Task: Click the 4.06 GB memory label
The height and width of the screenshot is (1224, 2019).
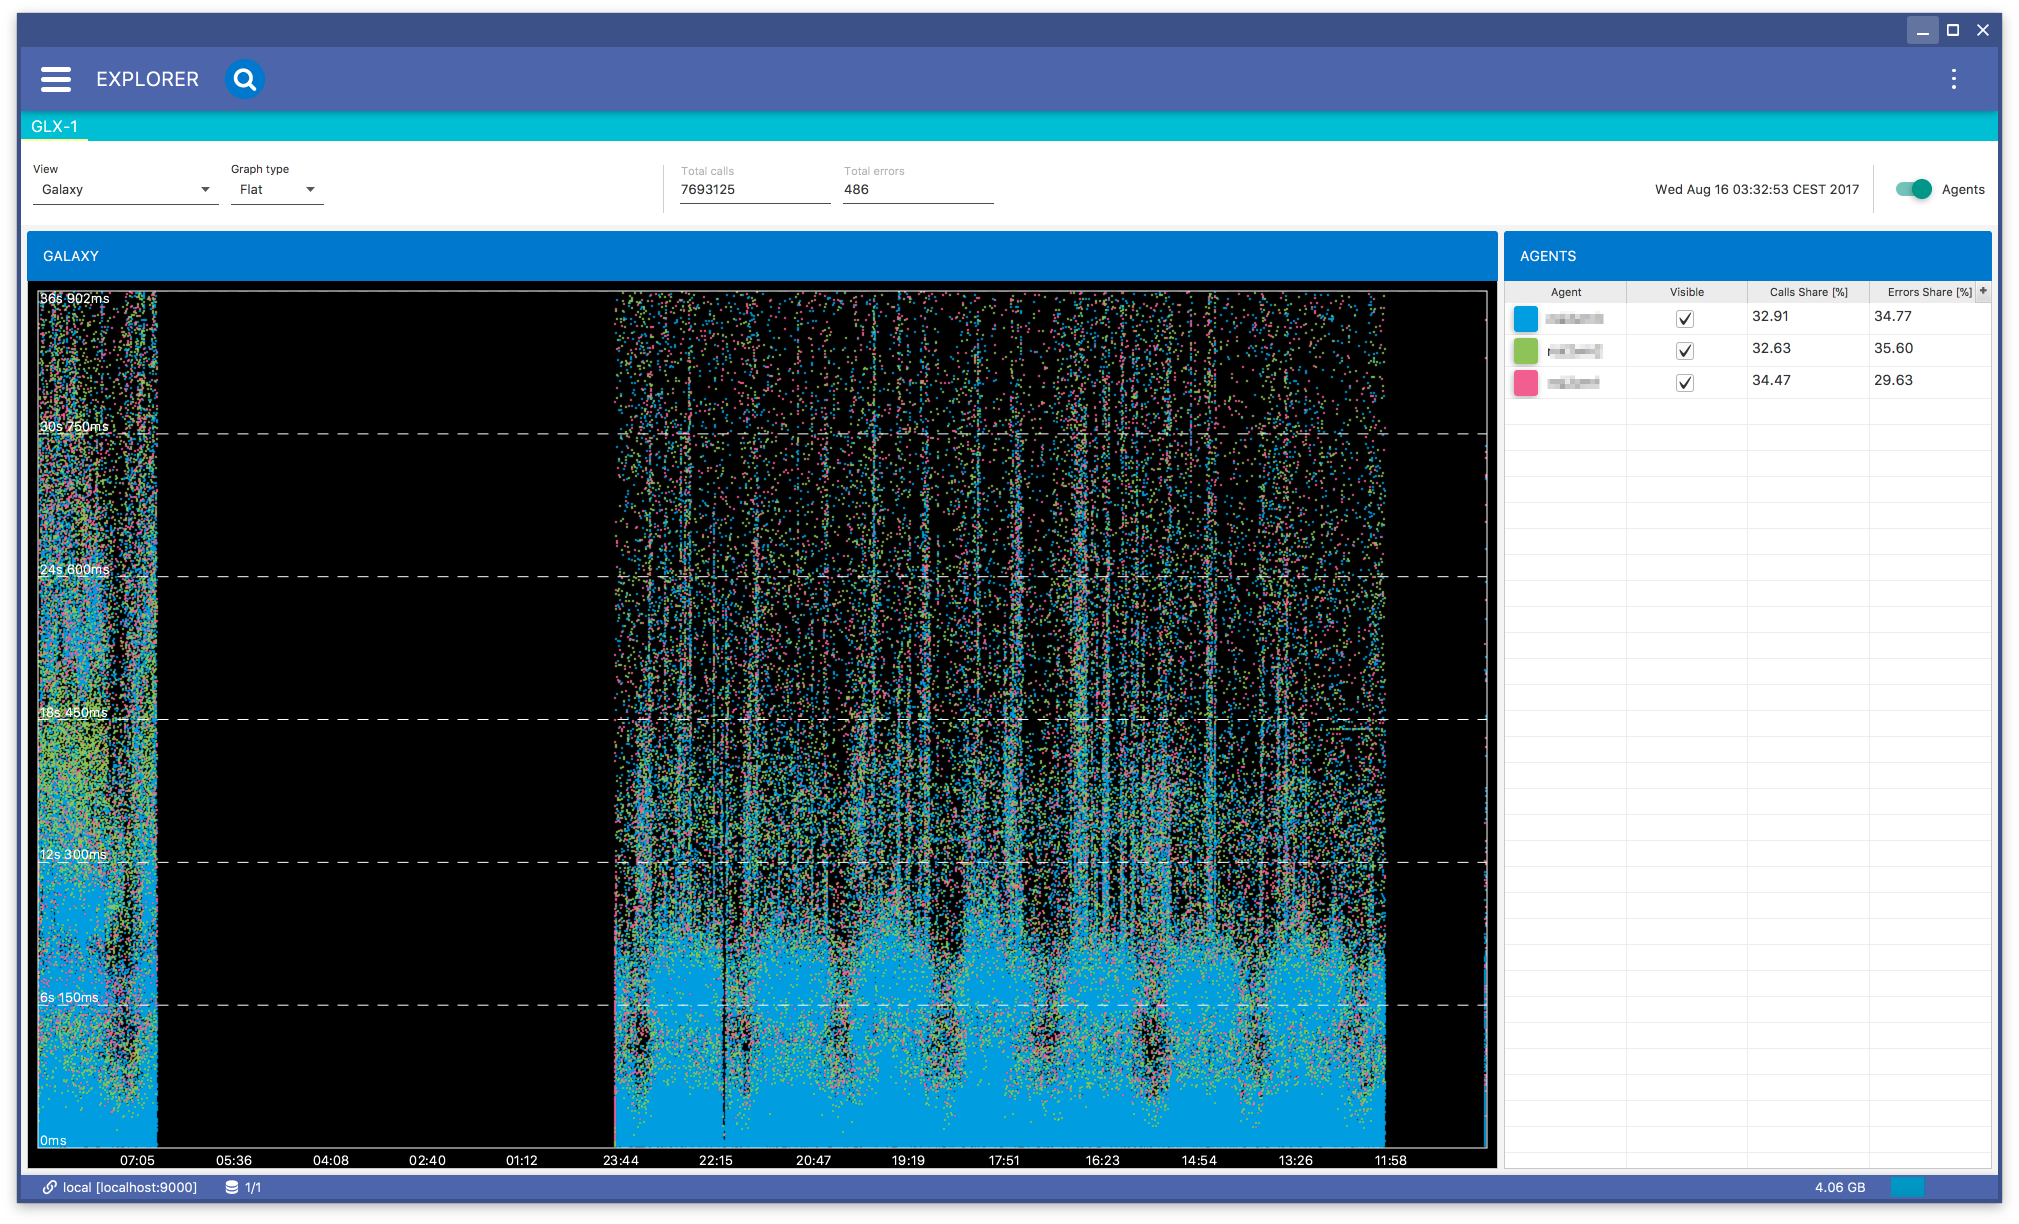Action: [1840, 1187]
